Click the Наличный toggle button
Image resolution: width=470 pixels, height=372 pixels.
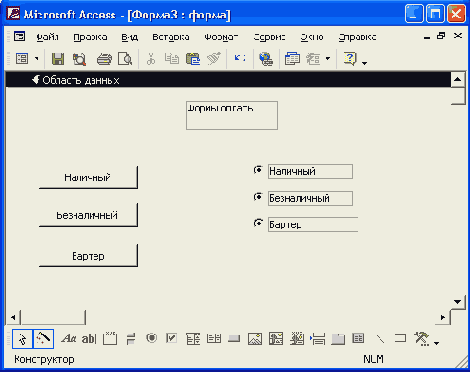88,177
